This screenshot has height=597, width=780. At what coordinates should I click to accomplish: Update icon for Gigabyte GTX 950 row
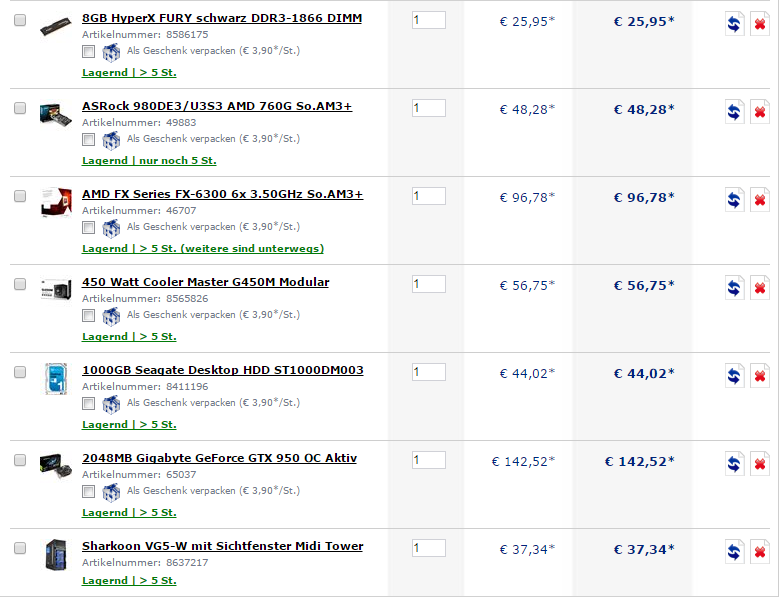click(734, 464)
